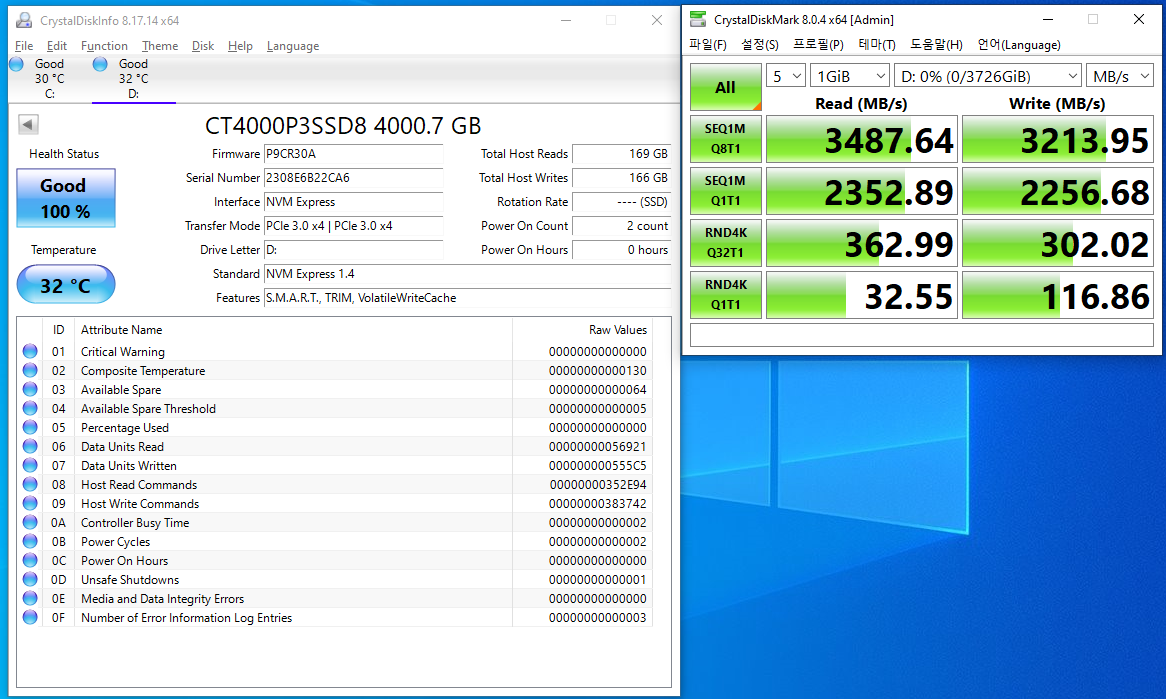This screenshot has width=1166, height=699.
Task: Click the CrystalDiskMark title bar app icon
Action: 698,19
